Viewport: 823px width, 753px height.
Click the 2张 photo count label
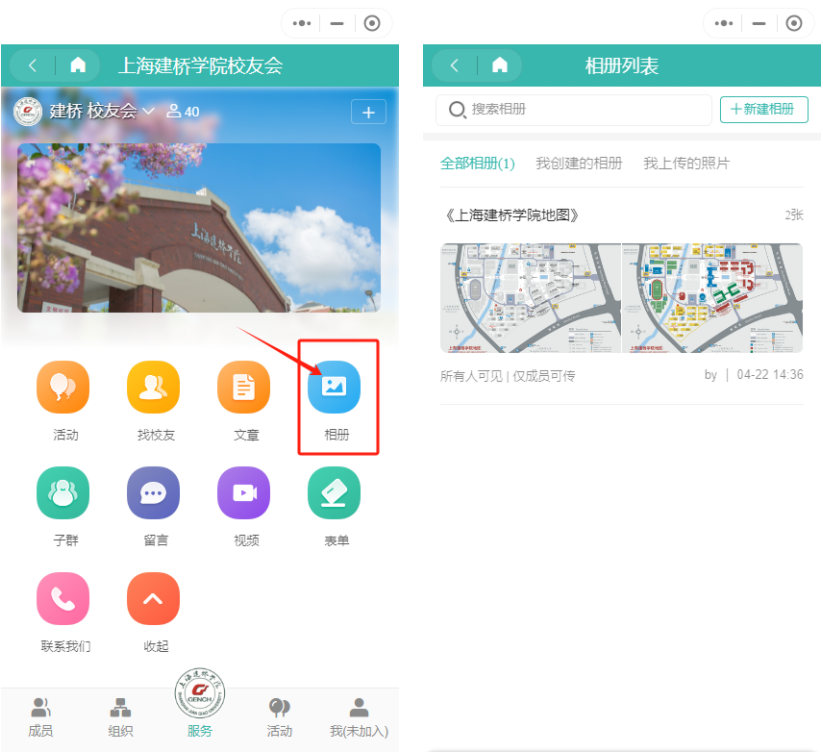(x=794, y=215)
